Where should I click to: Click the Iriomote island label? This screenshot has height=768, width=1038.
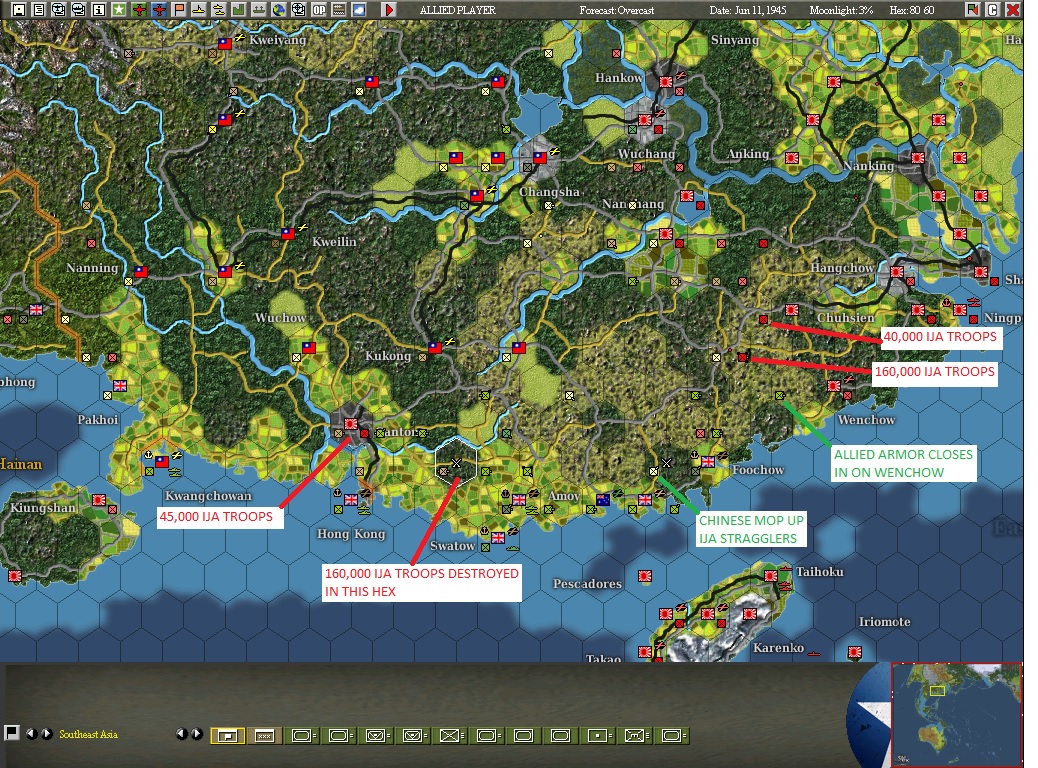click(884, 622)
